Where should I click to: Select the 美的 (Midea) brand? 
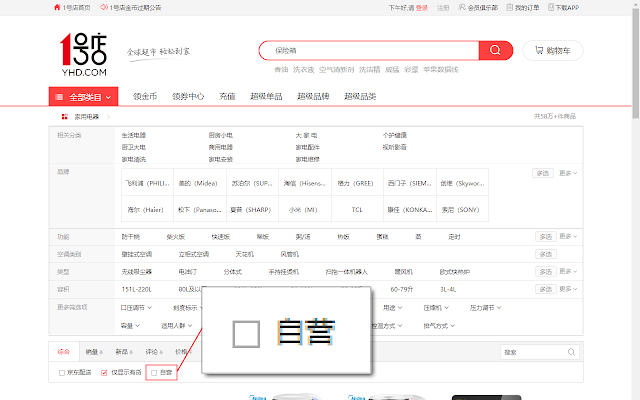tap(198, 183)
